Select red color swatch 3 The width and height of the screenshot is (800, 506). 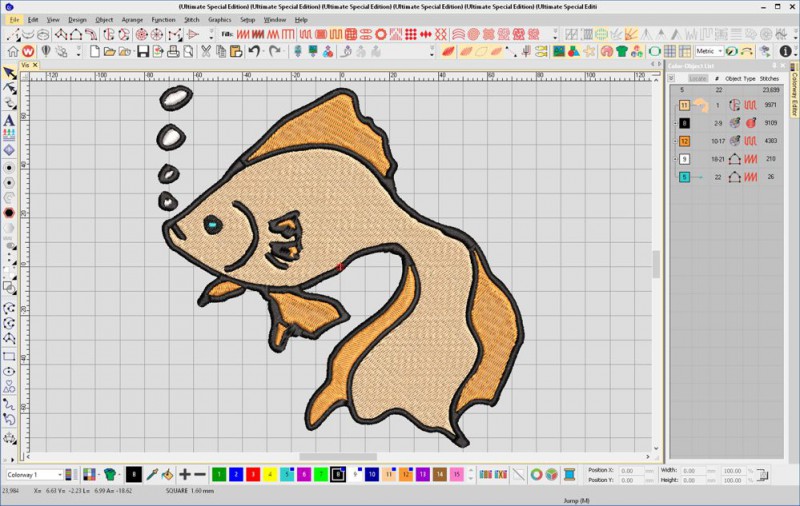coord(253,475)
